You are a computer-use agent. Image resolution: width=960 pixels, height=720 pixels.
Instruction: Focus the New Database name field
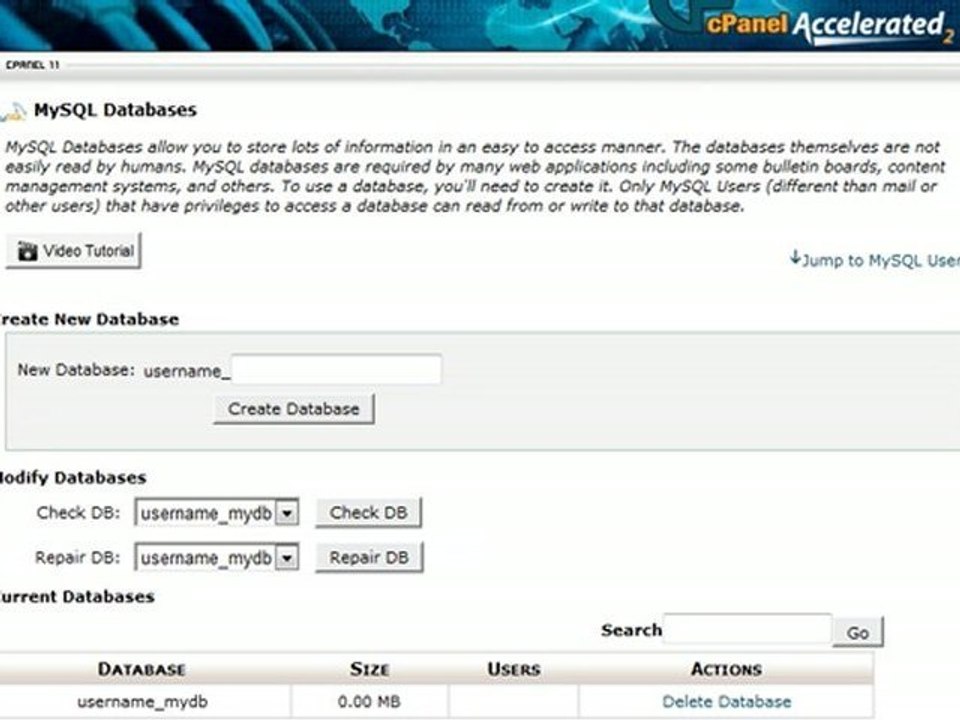click(336, 370)
